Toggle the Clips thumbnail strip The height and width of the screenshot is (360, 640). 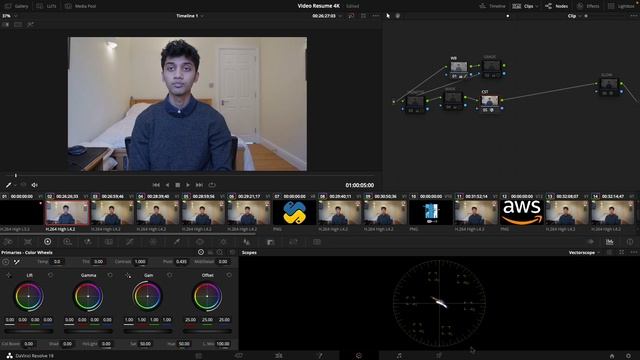pos(524,6)
